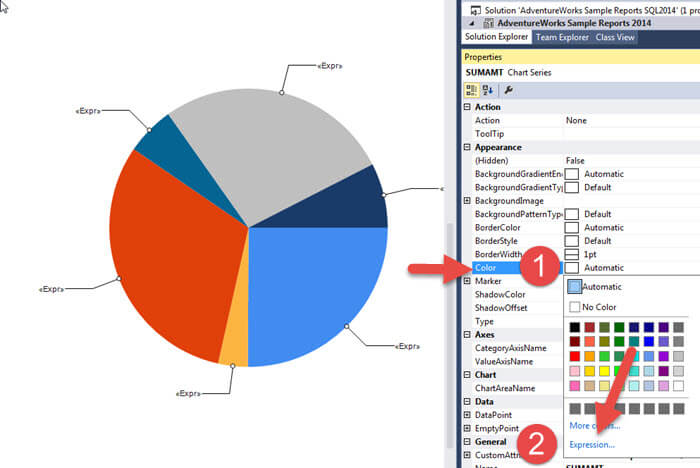Pick the bright yellow palette swatch
Image resolution: width=700 pixels, height=468 pixels.
(x=604, y=371)
